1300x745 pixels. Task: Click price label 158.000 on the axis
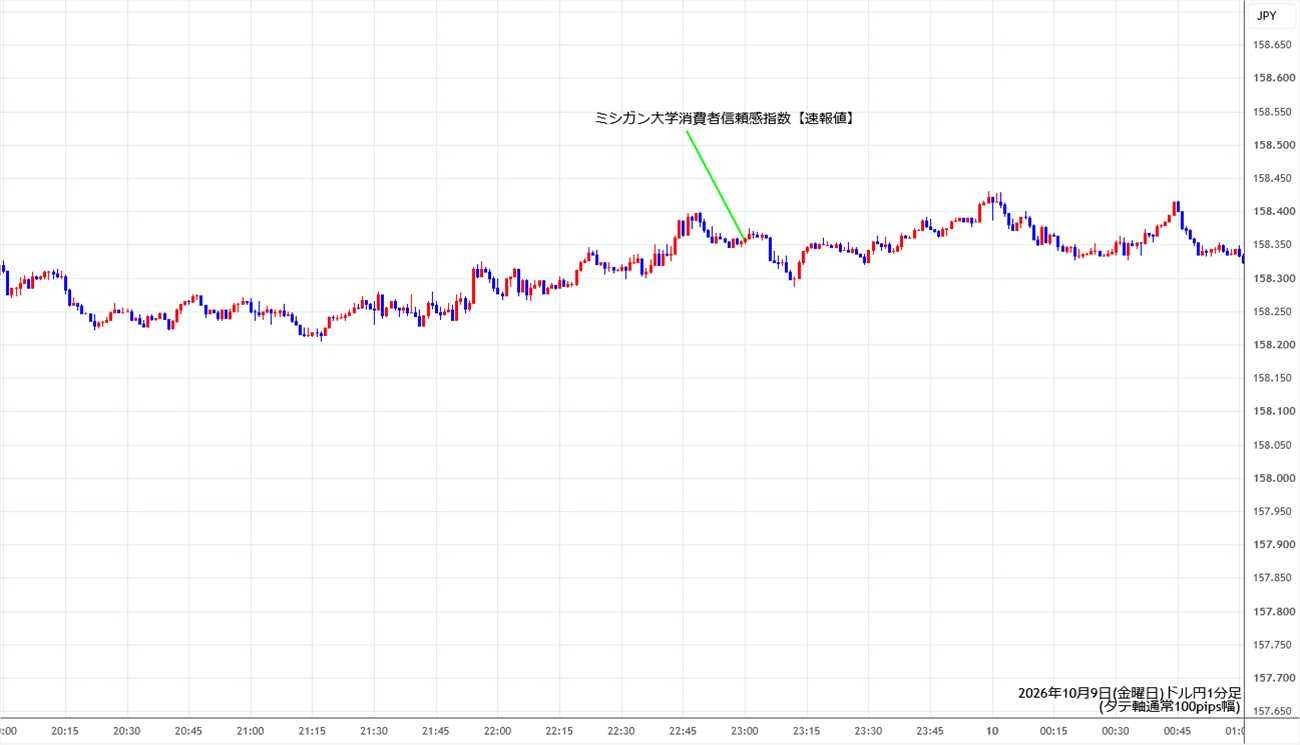[1272, 478]
